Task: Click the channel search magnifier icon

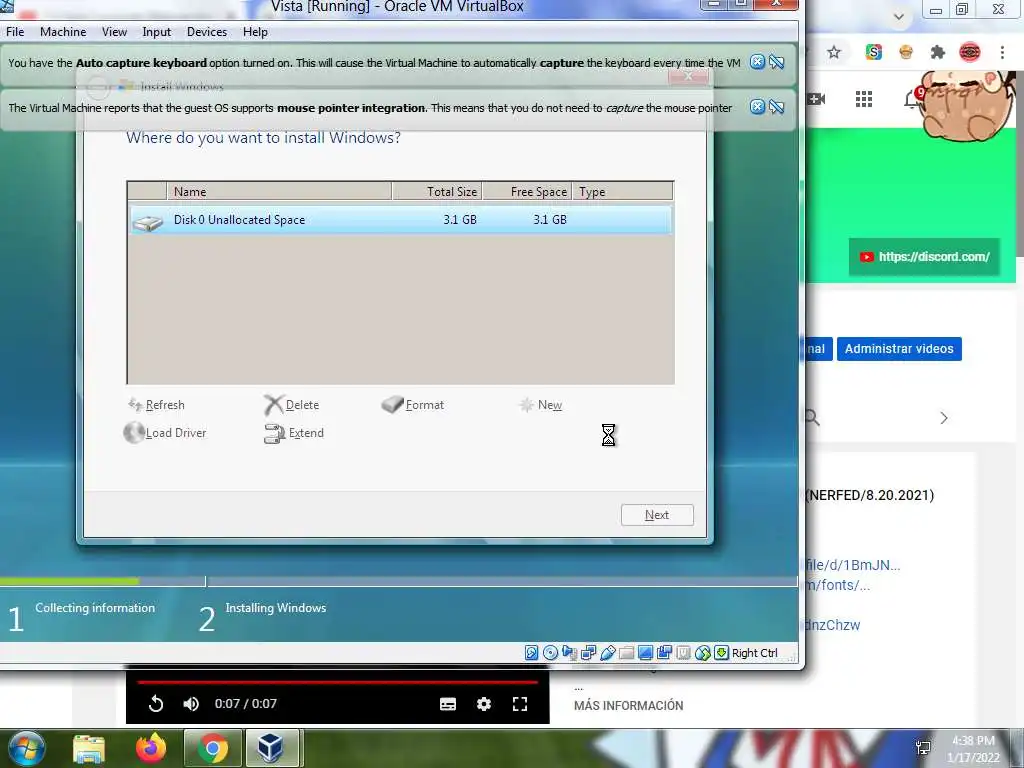Action: tap(812, 418)
